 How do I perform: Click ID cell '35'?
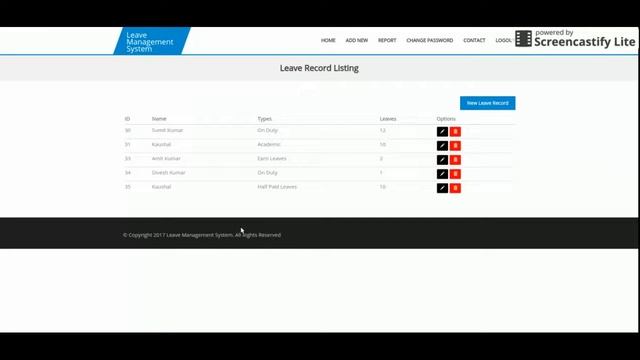coord(128,187)
